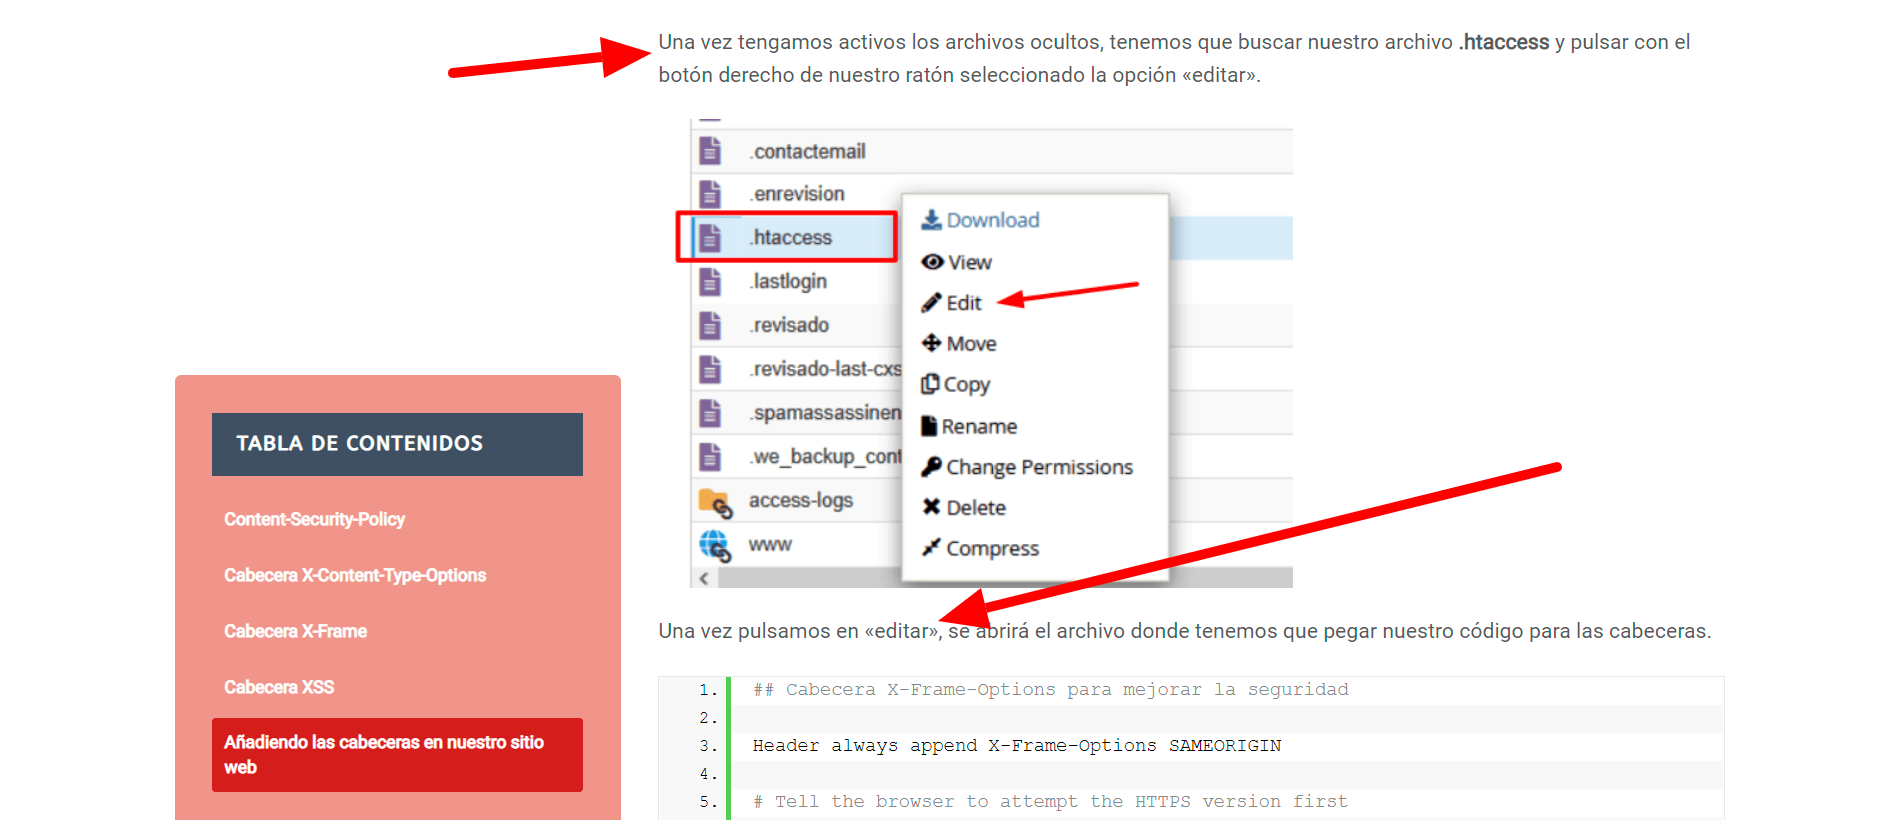Choose View in the context menu

coord(970,262)
